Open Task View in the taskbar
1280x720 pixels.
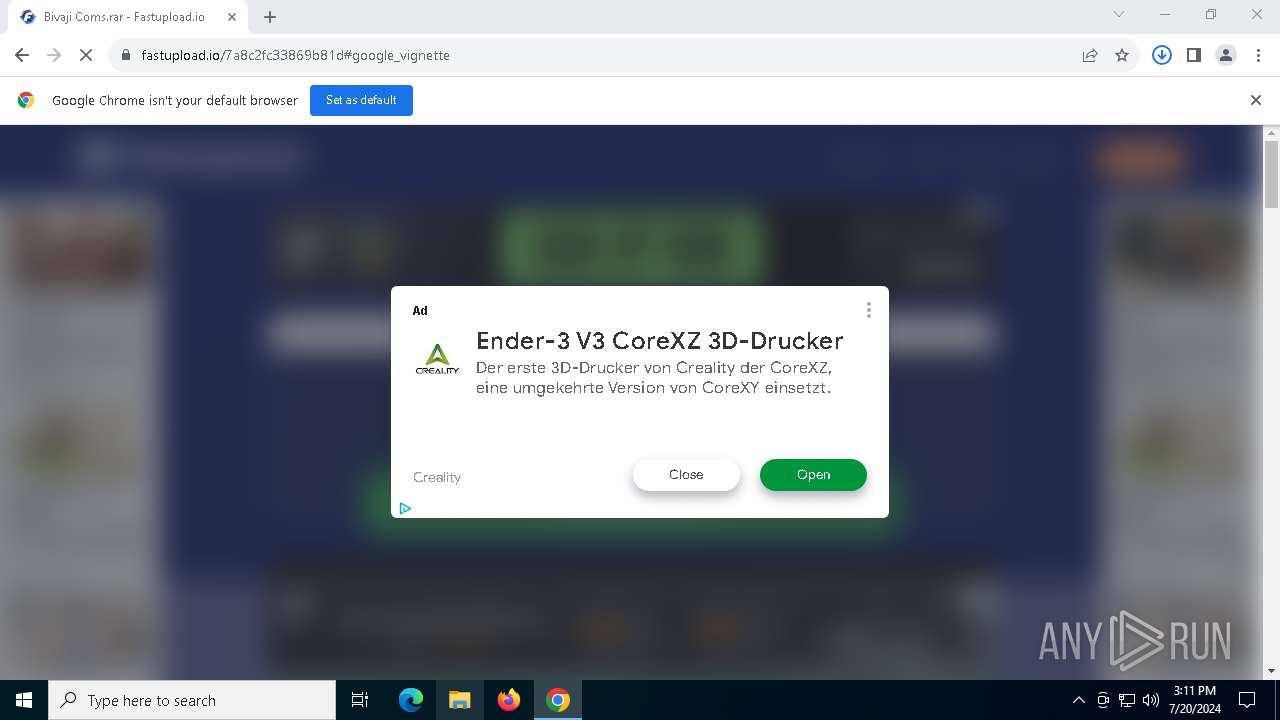360,700
